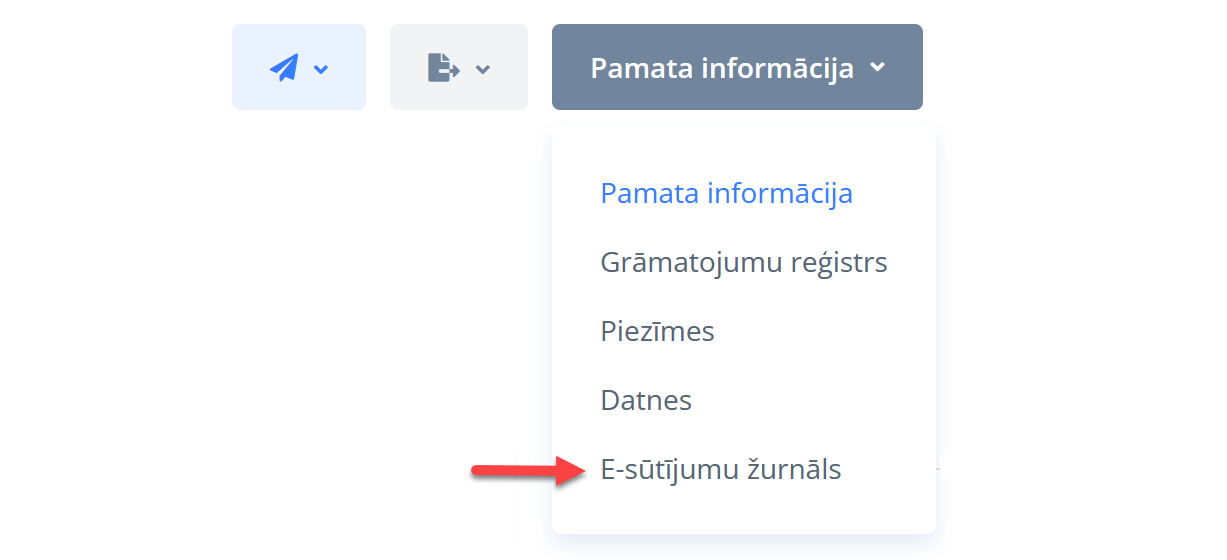The width and height of the screenshot is (1227, 560).
Task: Select the highlighted Pamata informācija menu entry
Action: click(726, 193)
